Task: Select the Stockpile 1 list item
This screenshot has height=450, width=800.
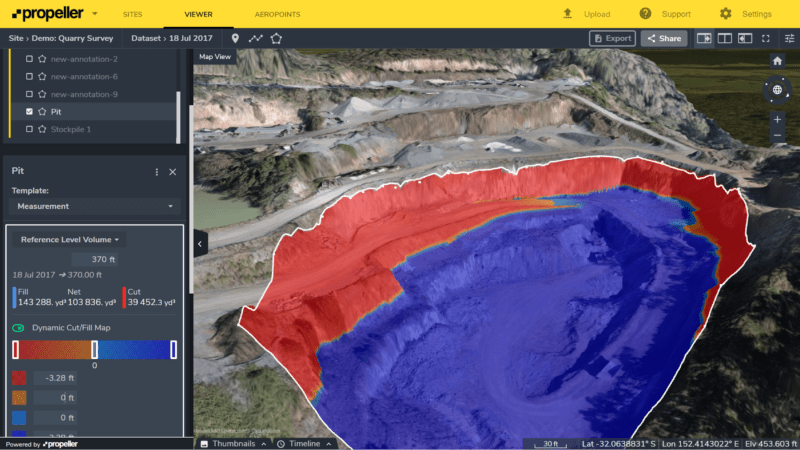Action: click(x=93, y=129)
